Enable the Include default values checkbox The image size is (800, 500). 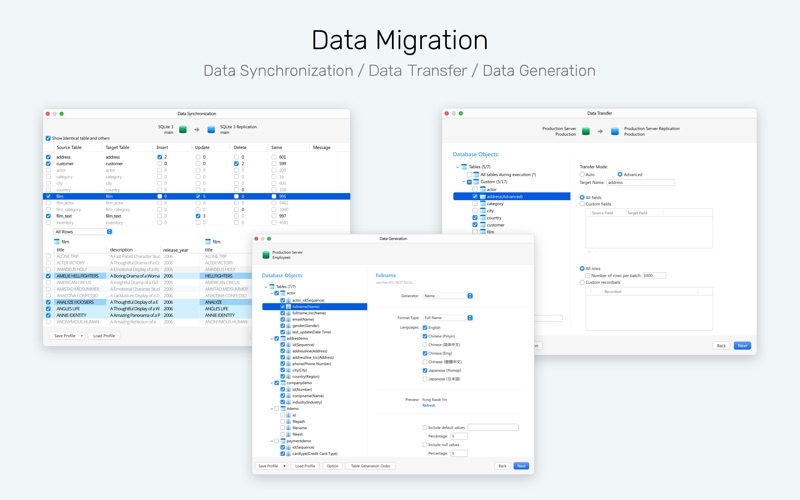coord(424,428)
